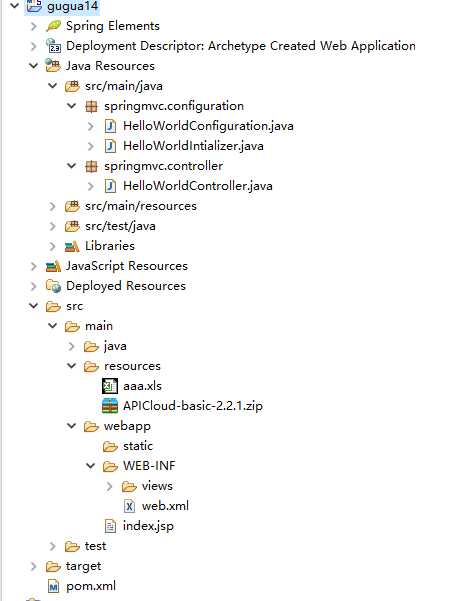Expand the Deployment Descriptor node
The width and height of the screenshot is (451, 601).
(x=34, y=46)
